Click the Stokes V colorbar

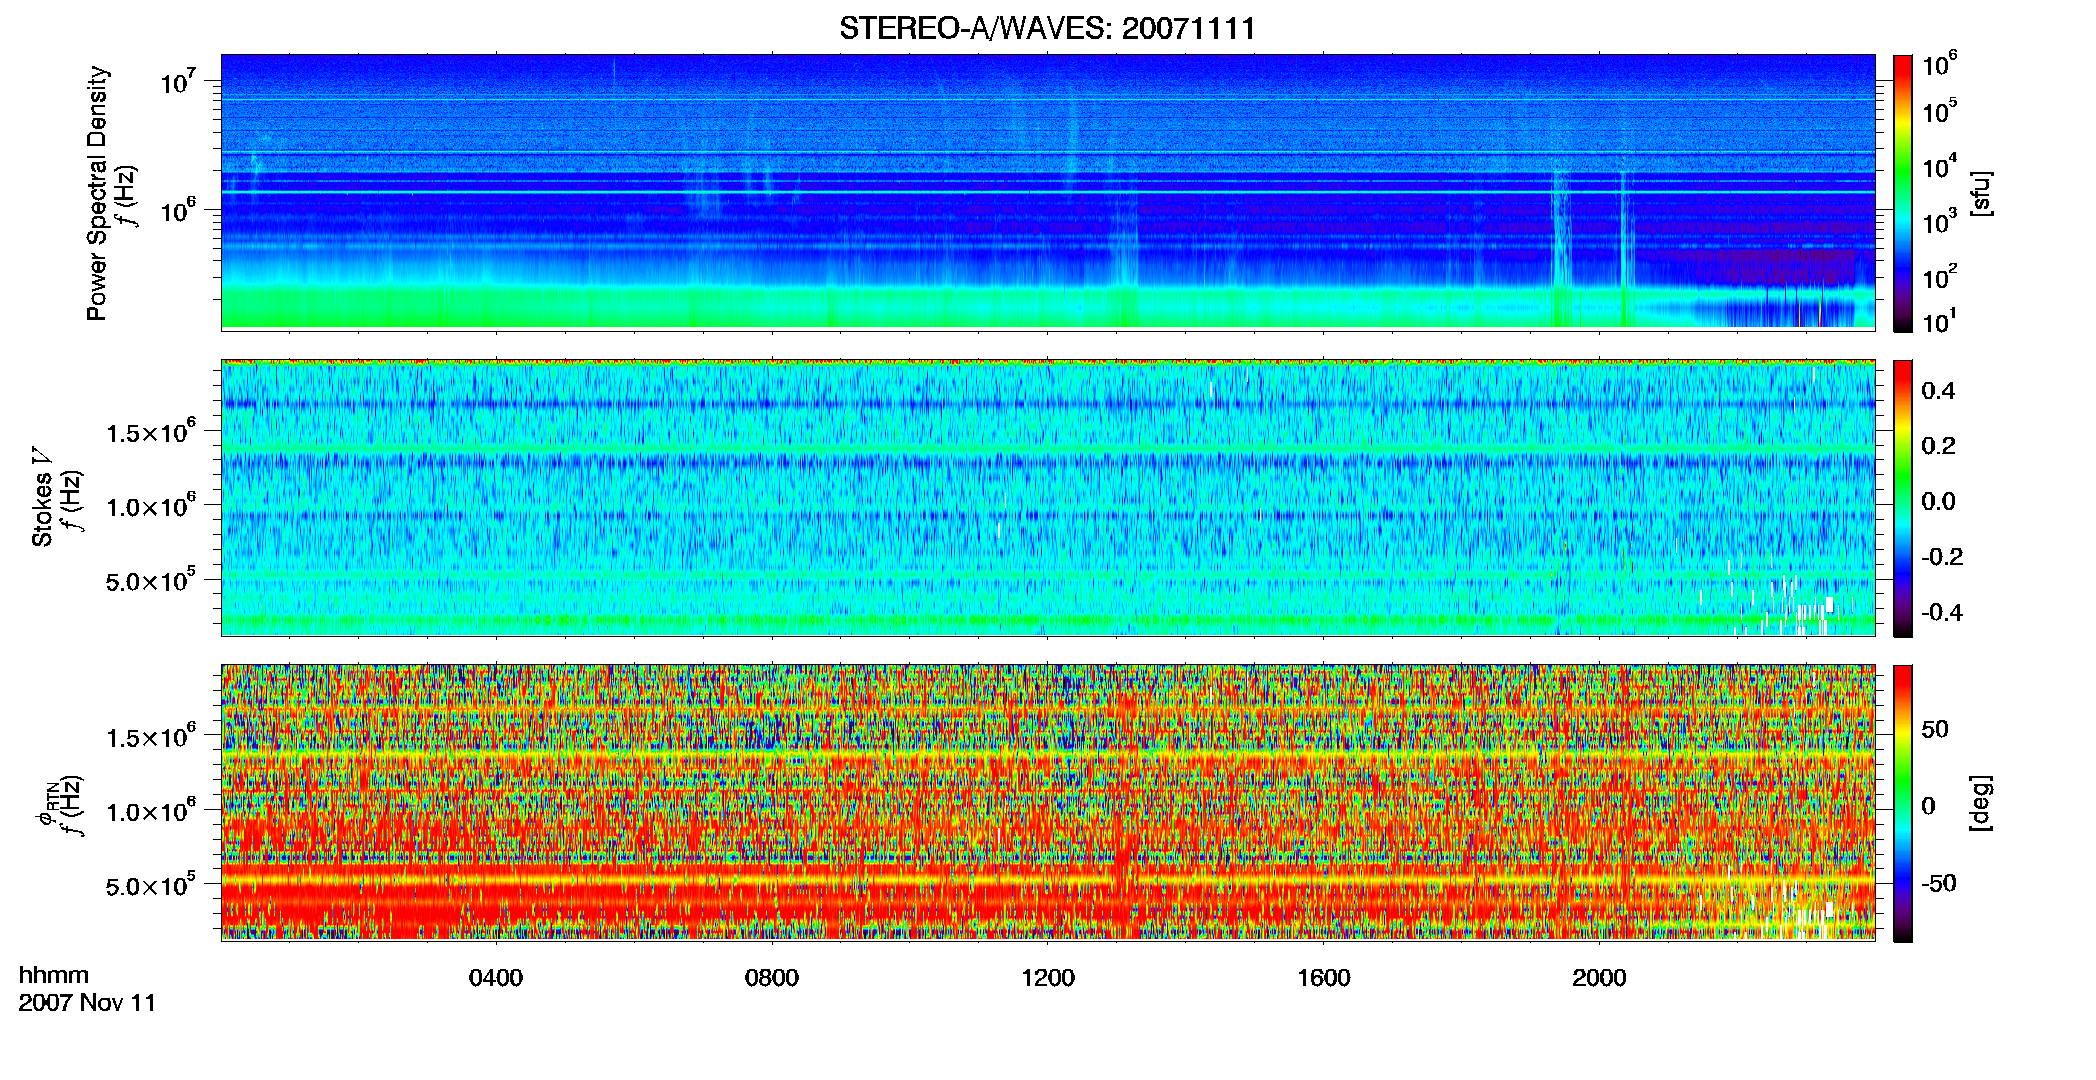1903,498
